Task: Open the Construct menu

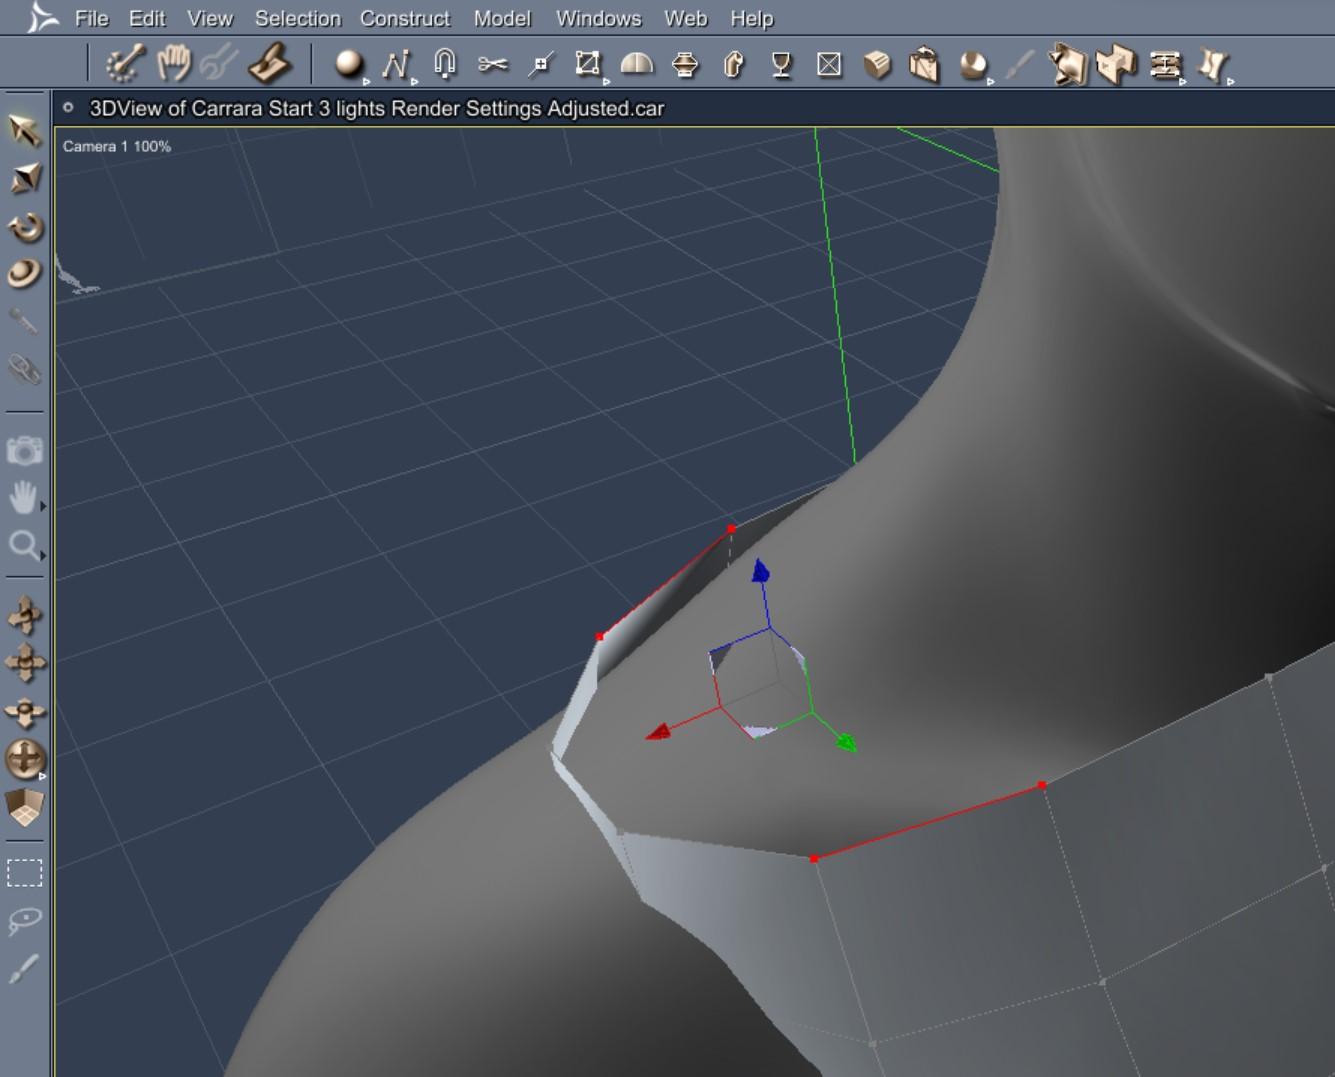Action: (405, 18)
